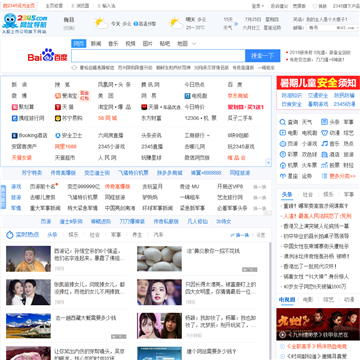
Task: Expand the 登录 login dropdown
Action: [x=258, y=6]
